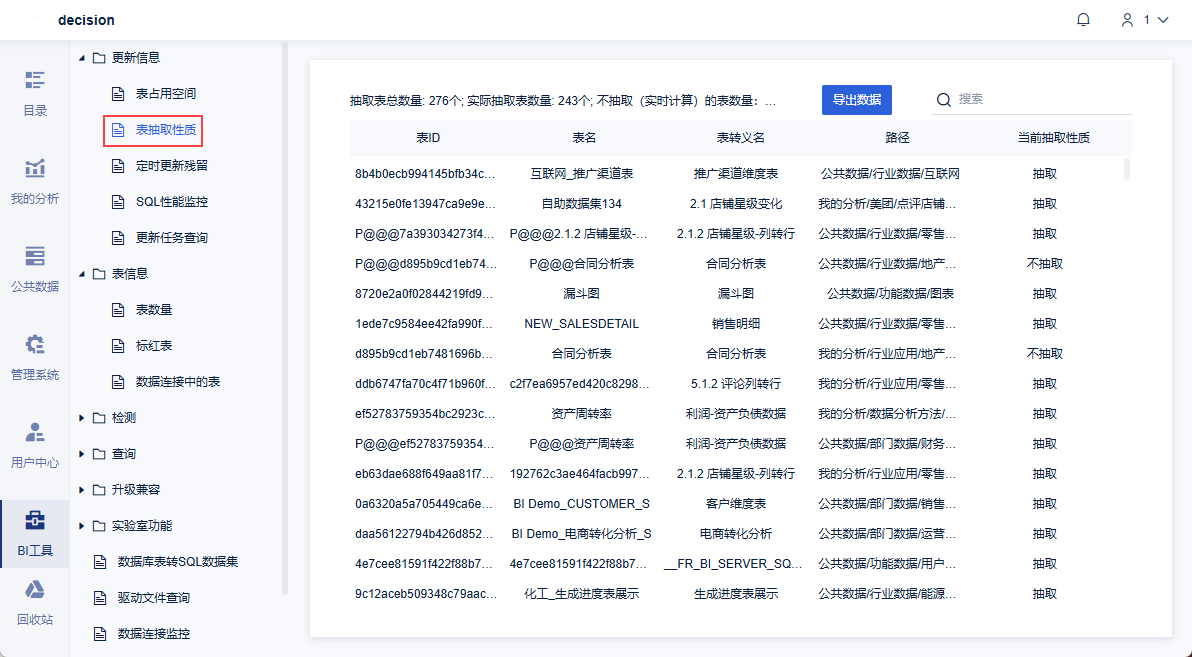This screenshot has width=1192, height=657.
Task: Click document icon beside 表占用空间
Action: click(118, 94)
